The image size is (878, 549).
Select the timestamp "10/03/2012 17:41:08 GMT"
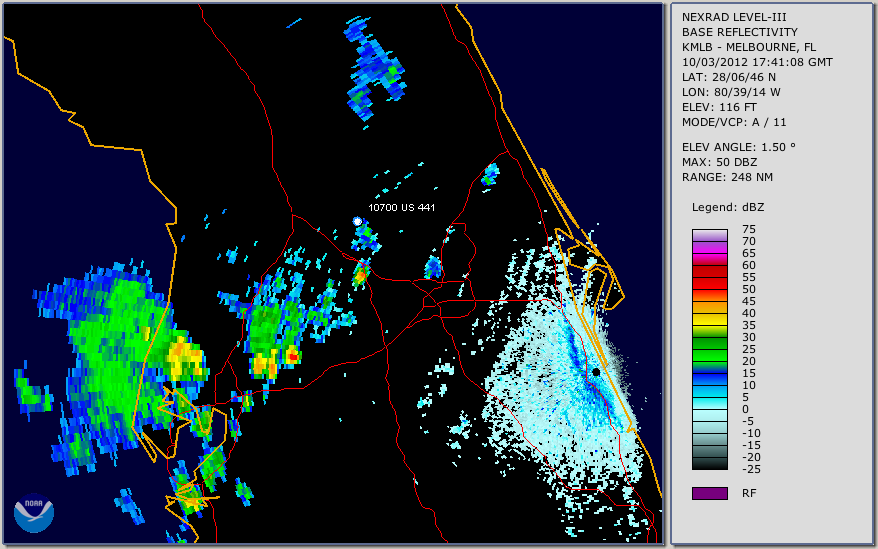(x=757, y=62)
